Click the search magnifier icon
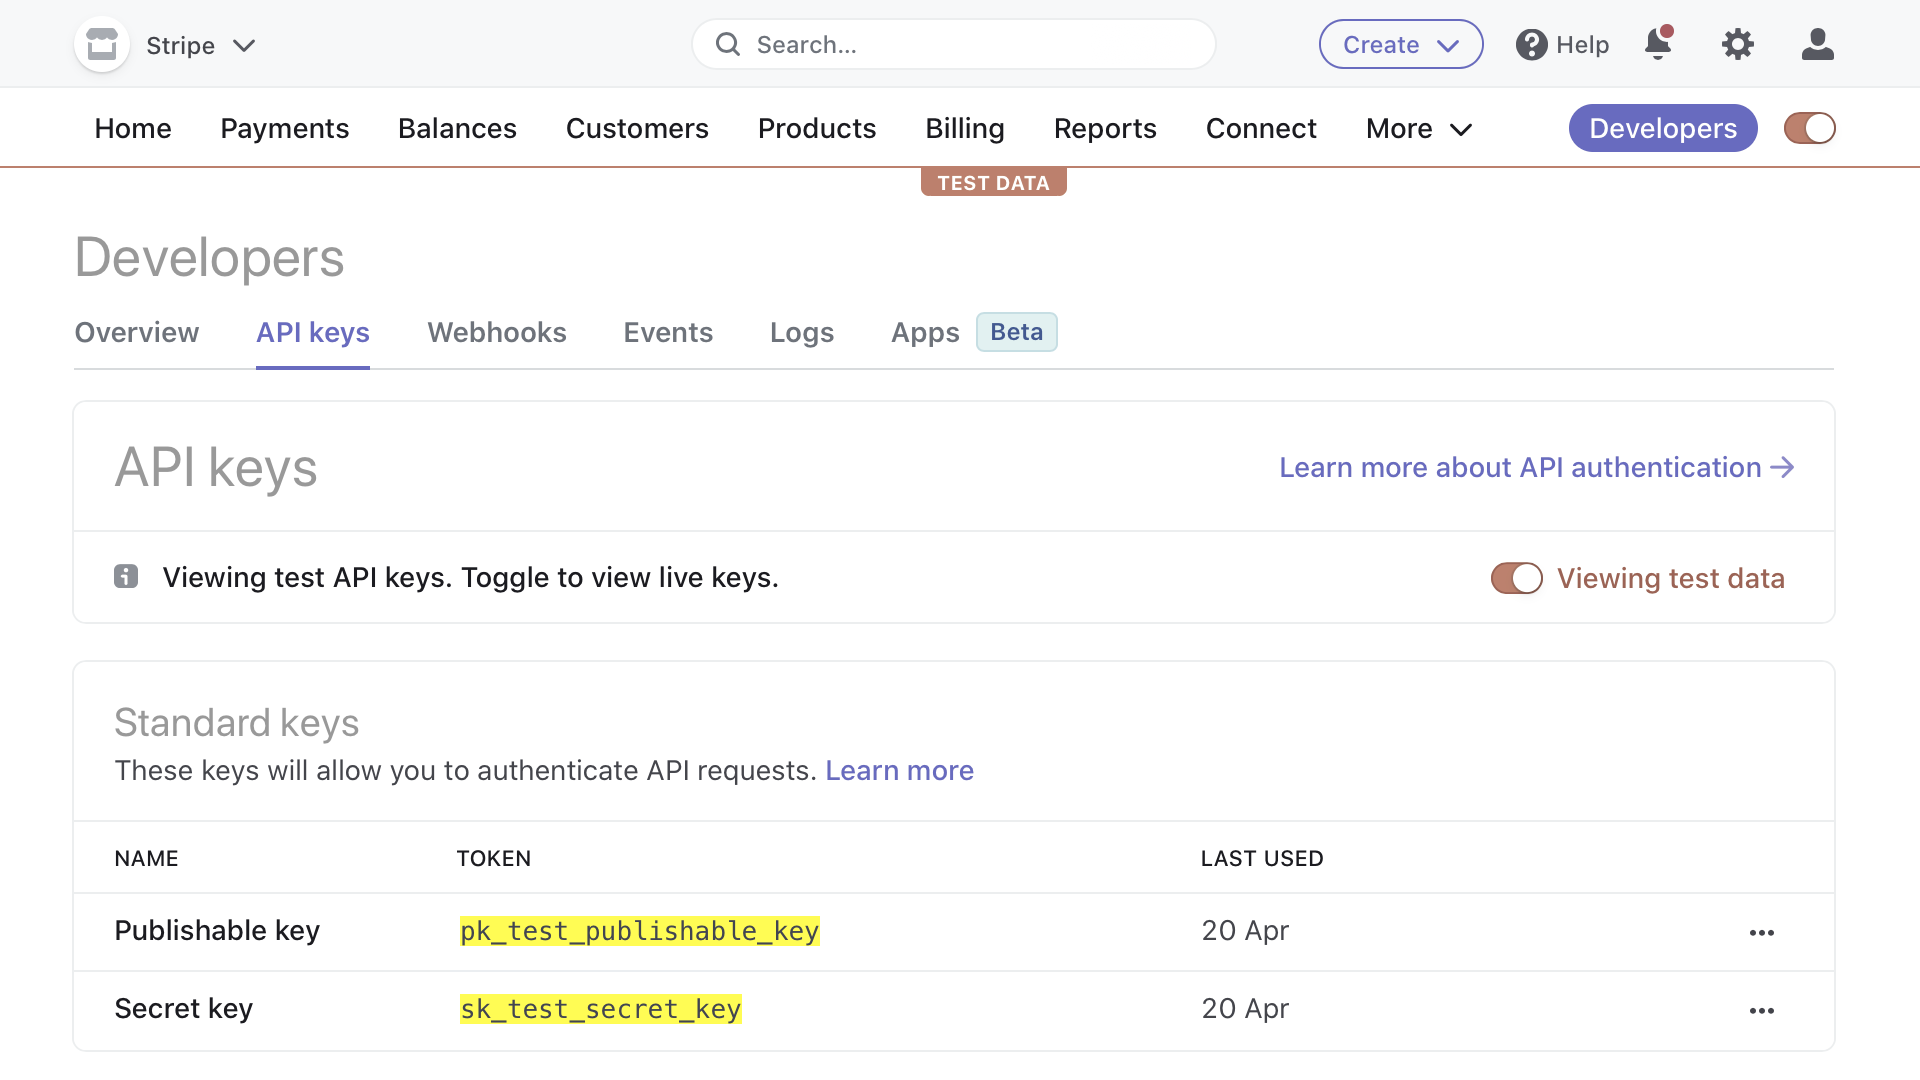Viewport: 1920px width, 1080px height. click(727, 44)
